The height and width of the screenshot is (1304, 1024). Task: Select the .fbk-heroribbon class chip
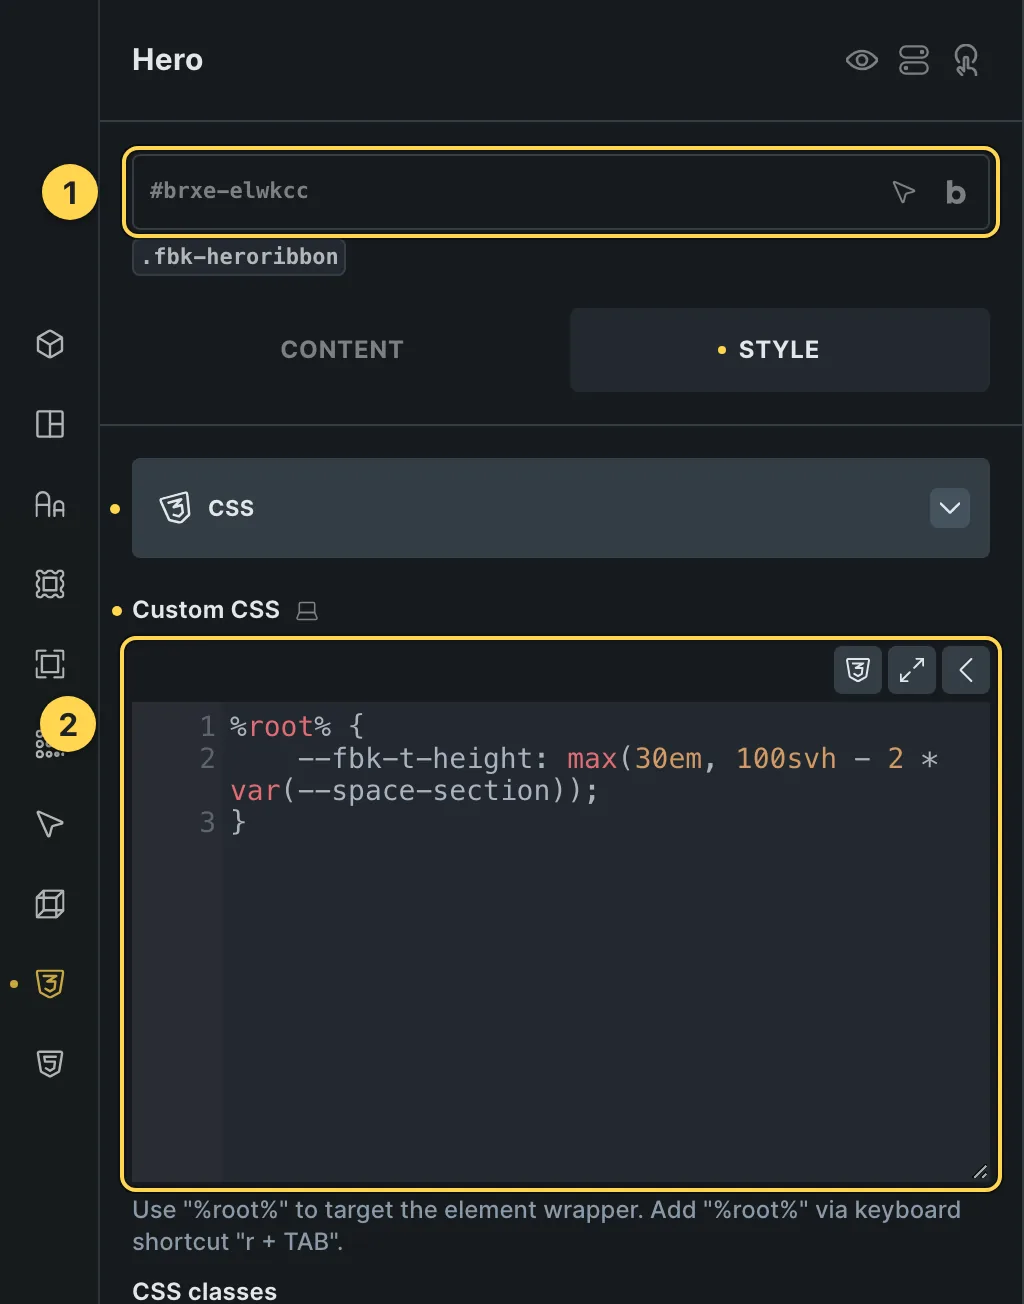pos(239,256)
